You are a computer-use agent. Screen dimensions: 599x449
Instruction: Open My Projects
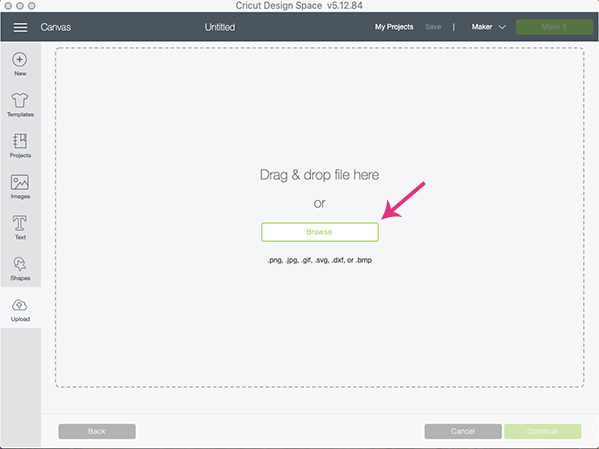[394, 27]
